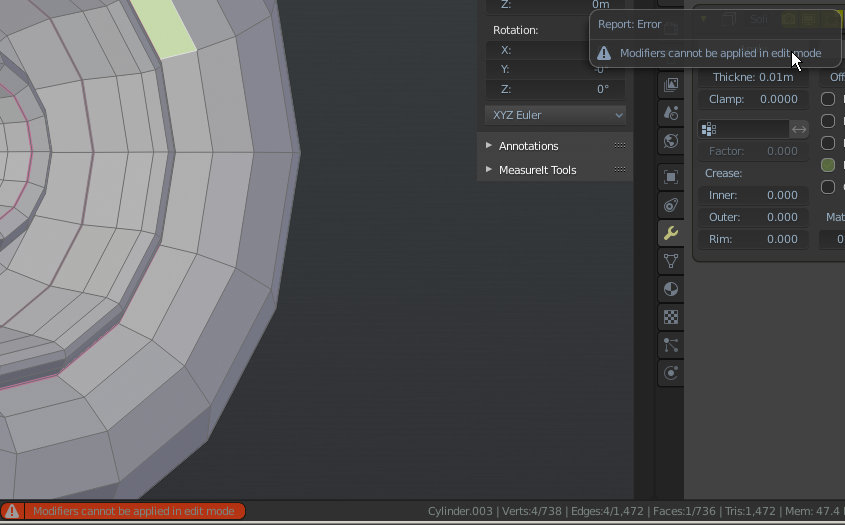845x525 pixels.
Task: Toggle the Only Rim checkbox
Action: pyautogui.click(x=828, y=187)
